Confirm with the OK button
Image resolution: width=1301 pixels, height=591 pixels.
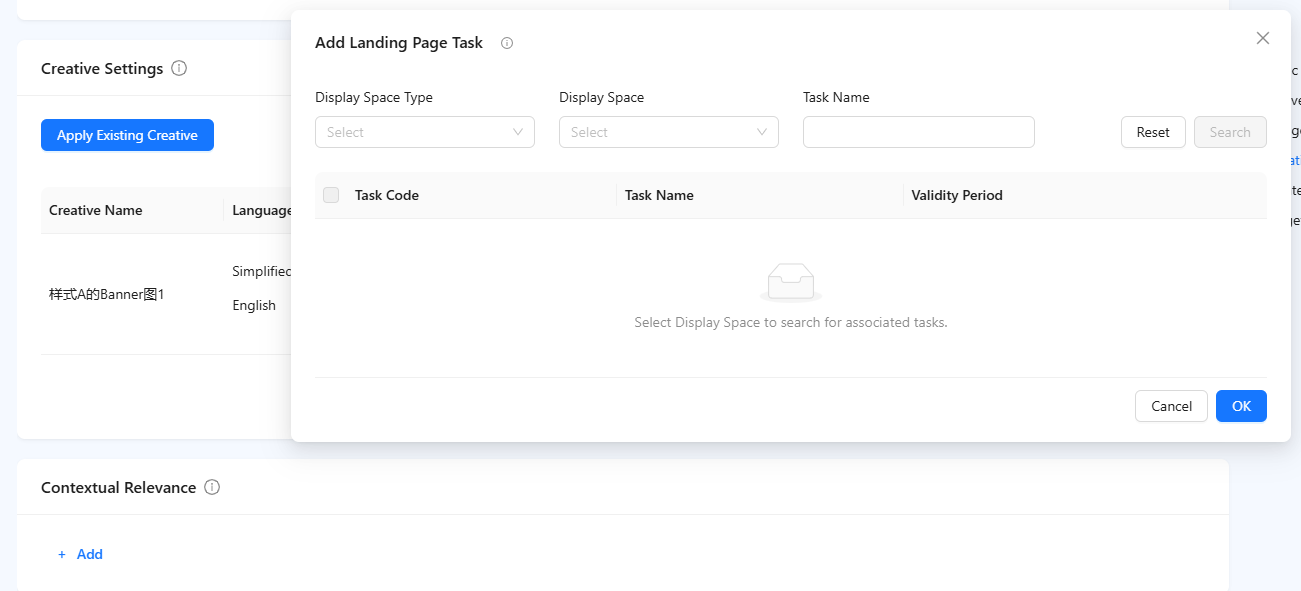tap(1241, 406)
